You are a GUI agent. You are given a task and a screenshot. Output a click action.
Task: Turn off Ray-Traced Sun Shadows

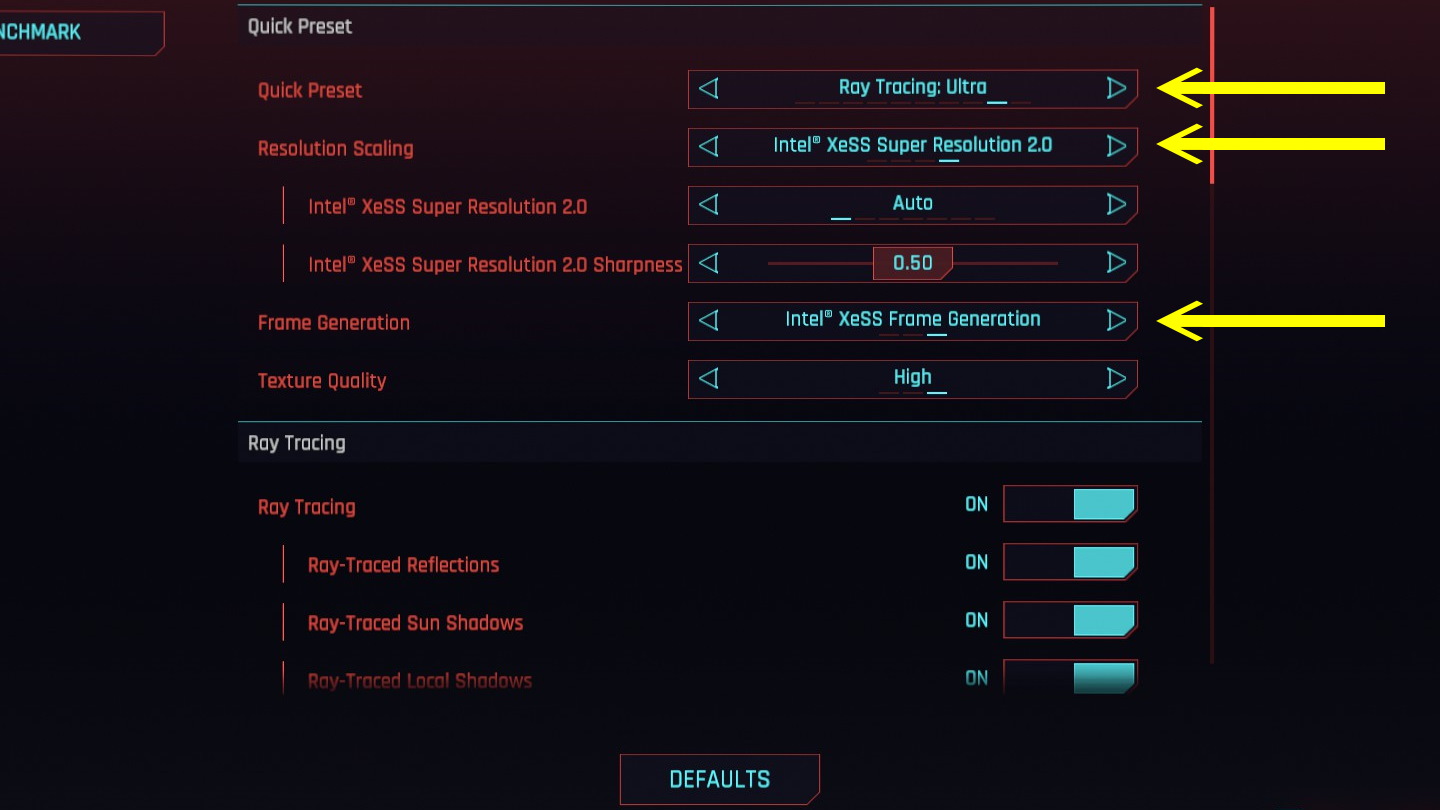coord(1070,620)
